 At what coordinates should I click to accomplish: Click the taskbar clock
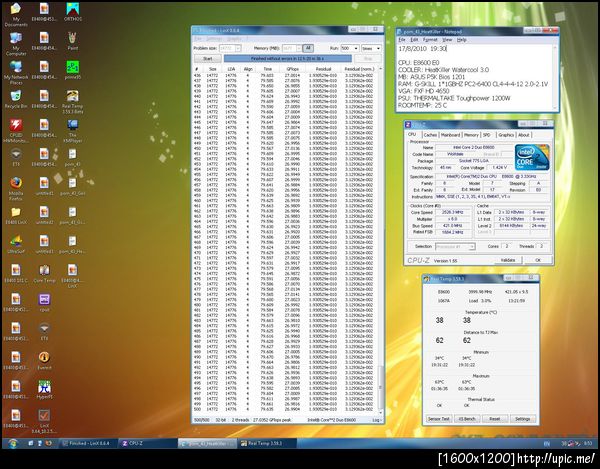pos(587,444)
